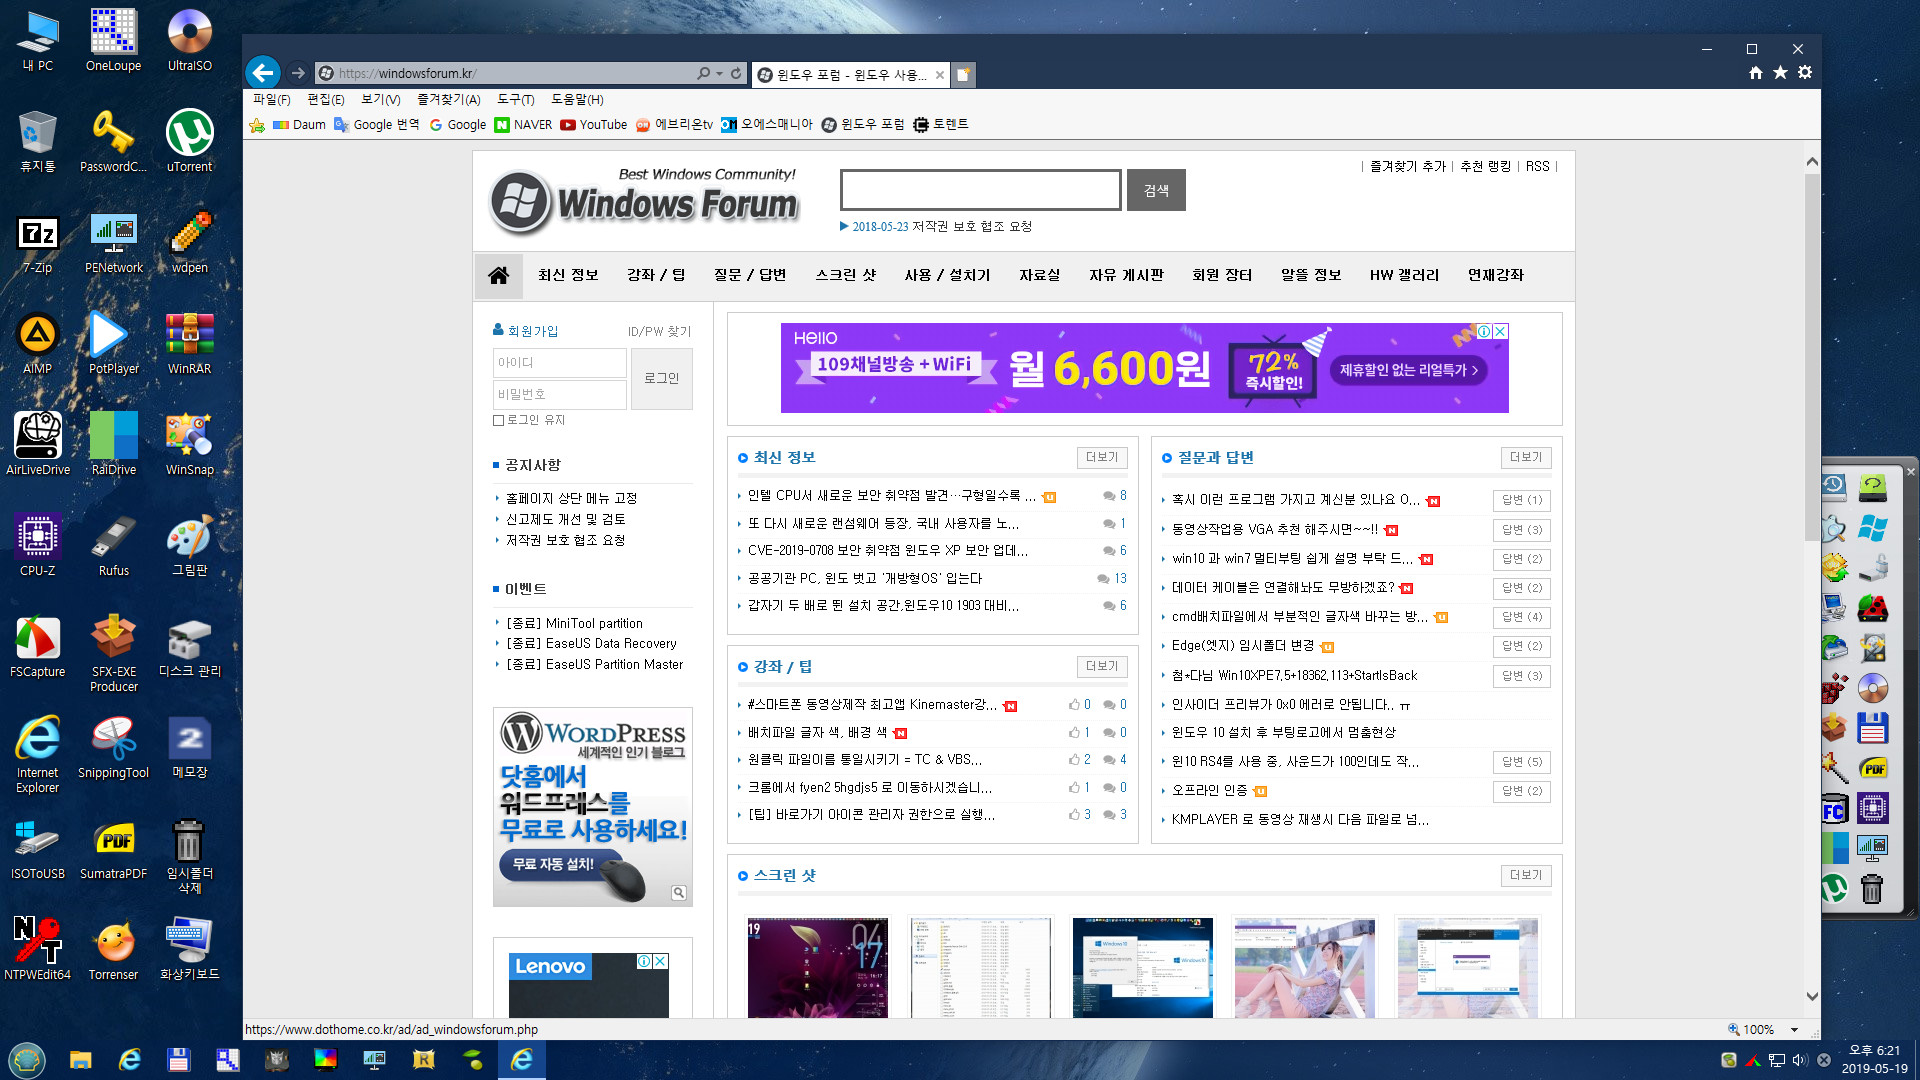This screenshot has height=1080, width=1920.
Task: Click the browser forward arrow button
Action: [298, 73]
